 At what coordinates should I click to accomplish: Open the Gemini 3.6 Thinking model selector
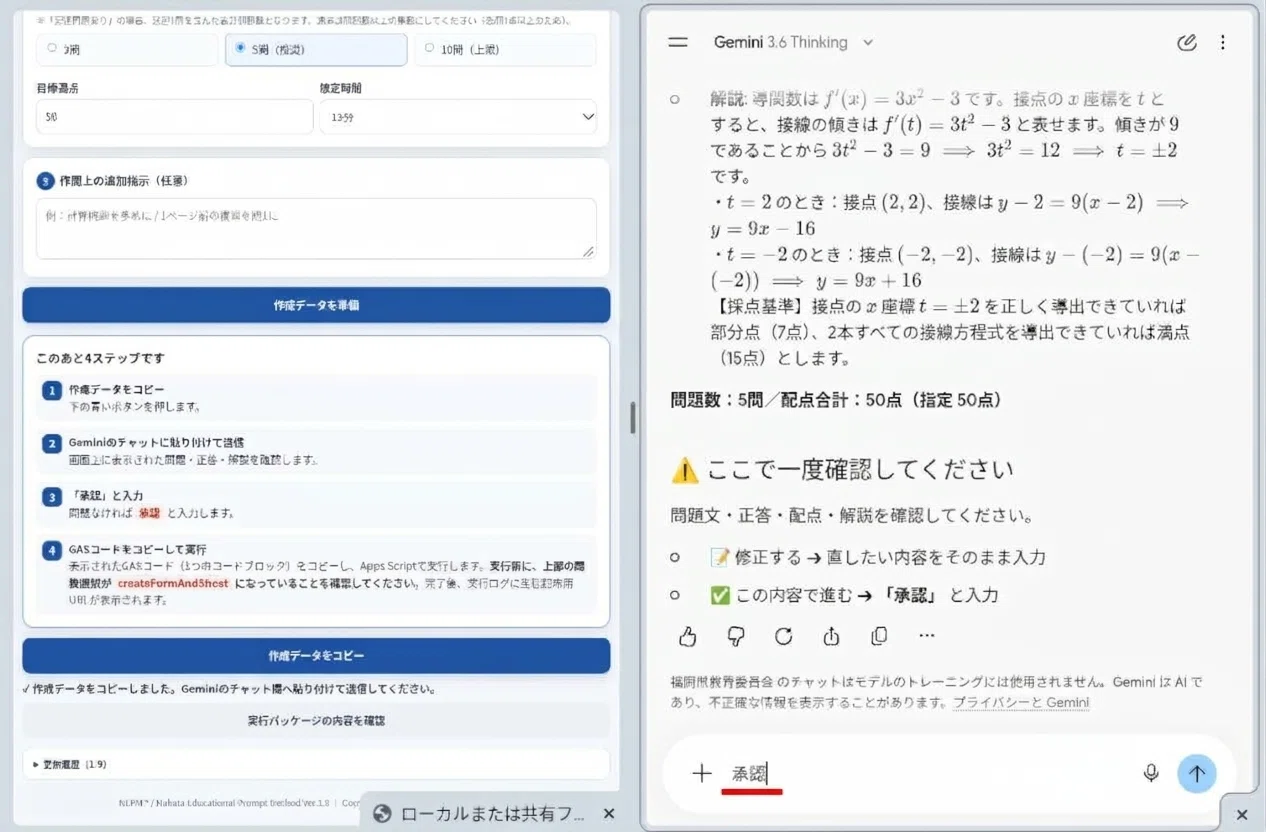pos(794,42)
